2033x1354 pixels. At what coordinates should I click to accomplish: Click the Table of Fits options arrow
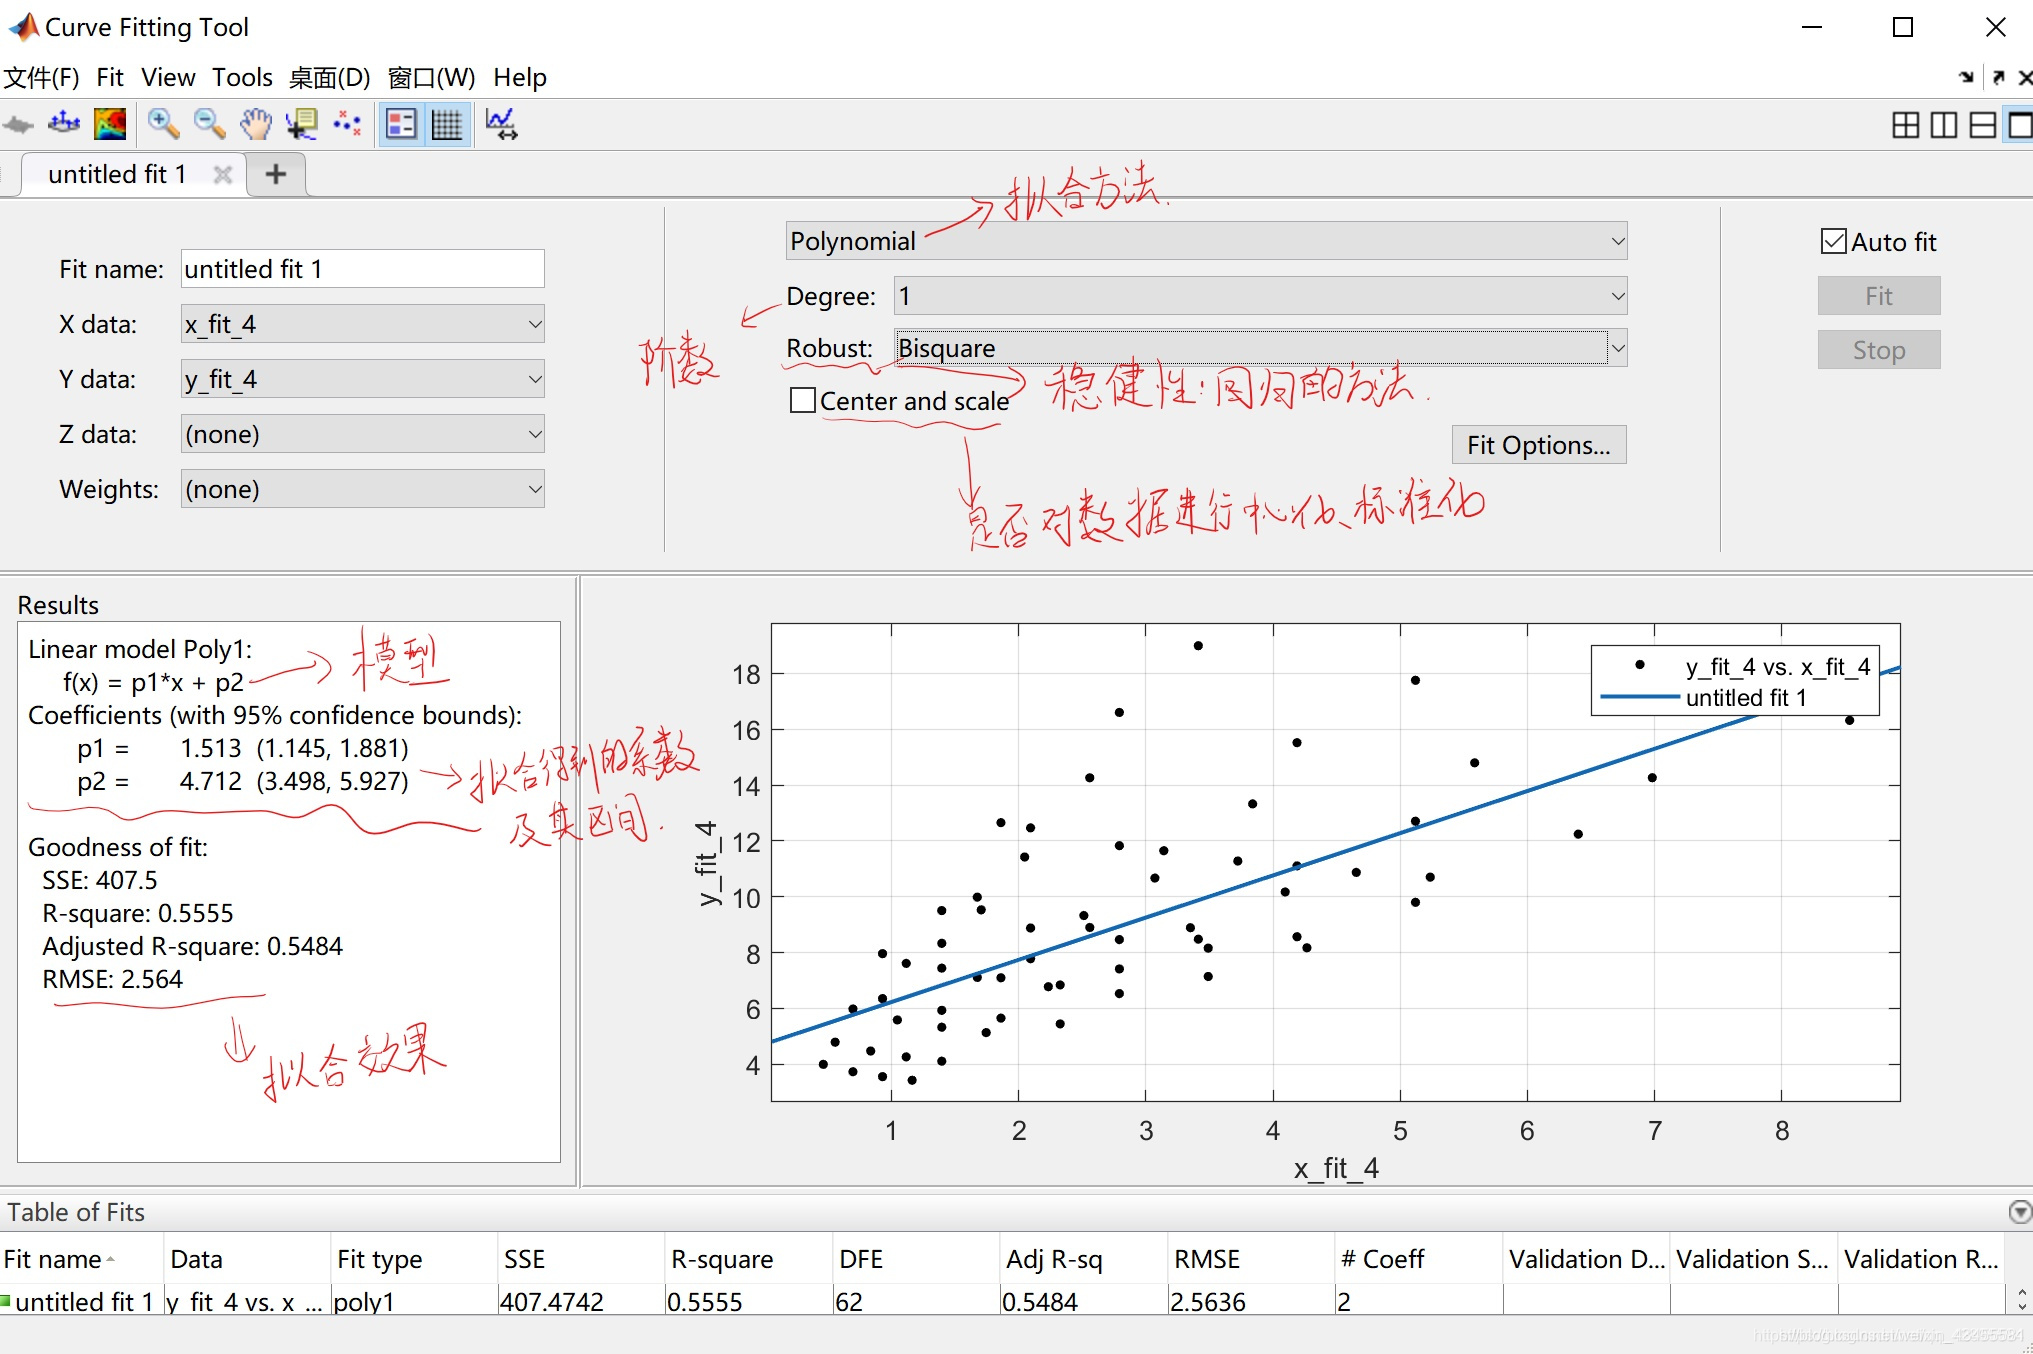point(2019,1212)
